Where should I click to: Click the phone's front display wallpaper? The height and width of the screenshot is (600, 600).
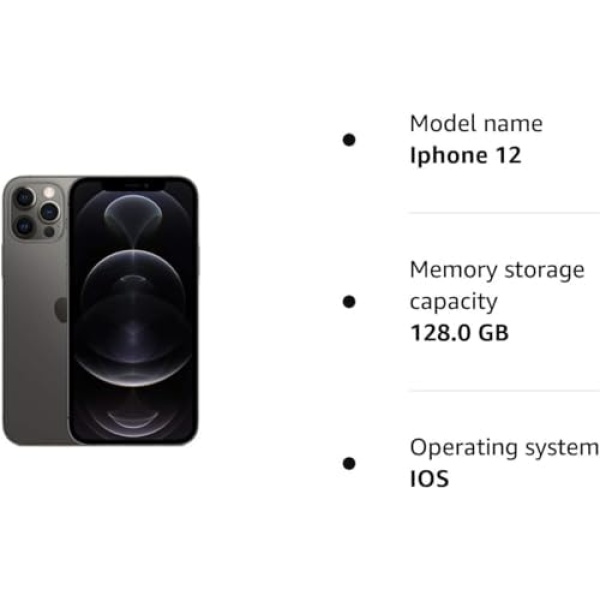click(133, 311)
